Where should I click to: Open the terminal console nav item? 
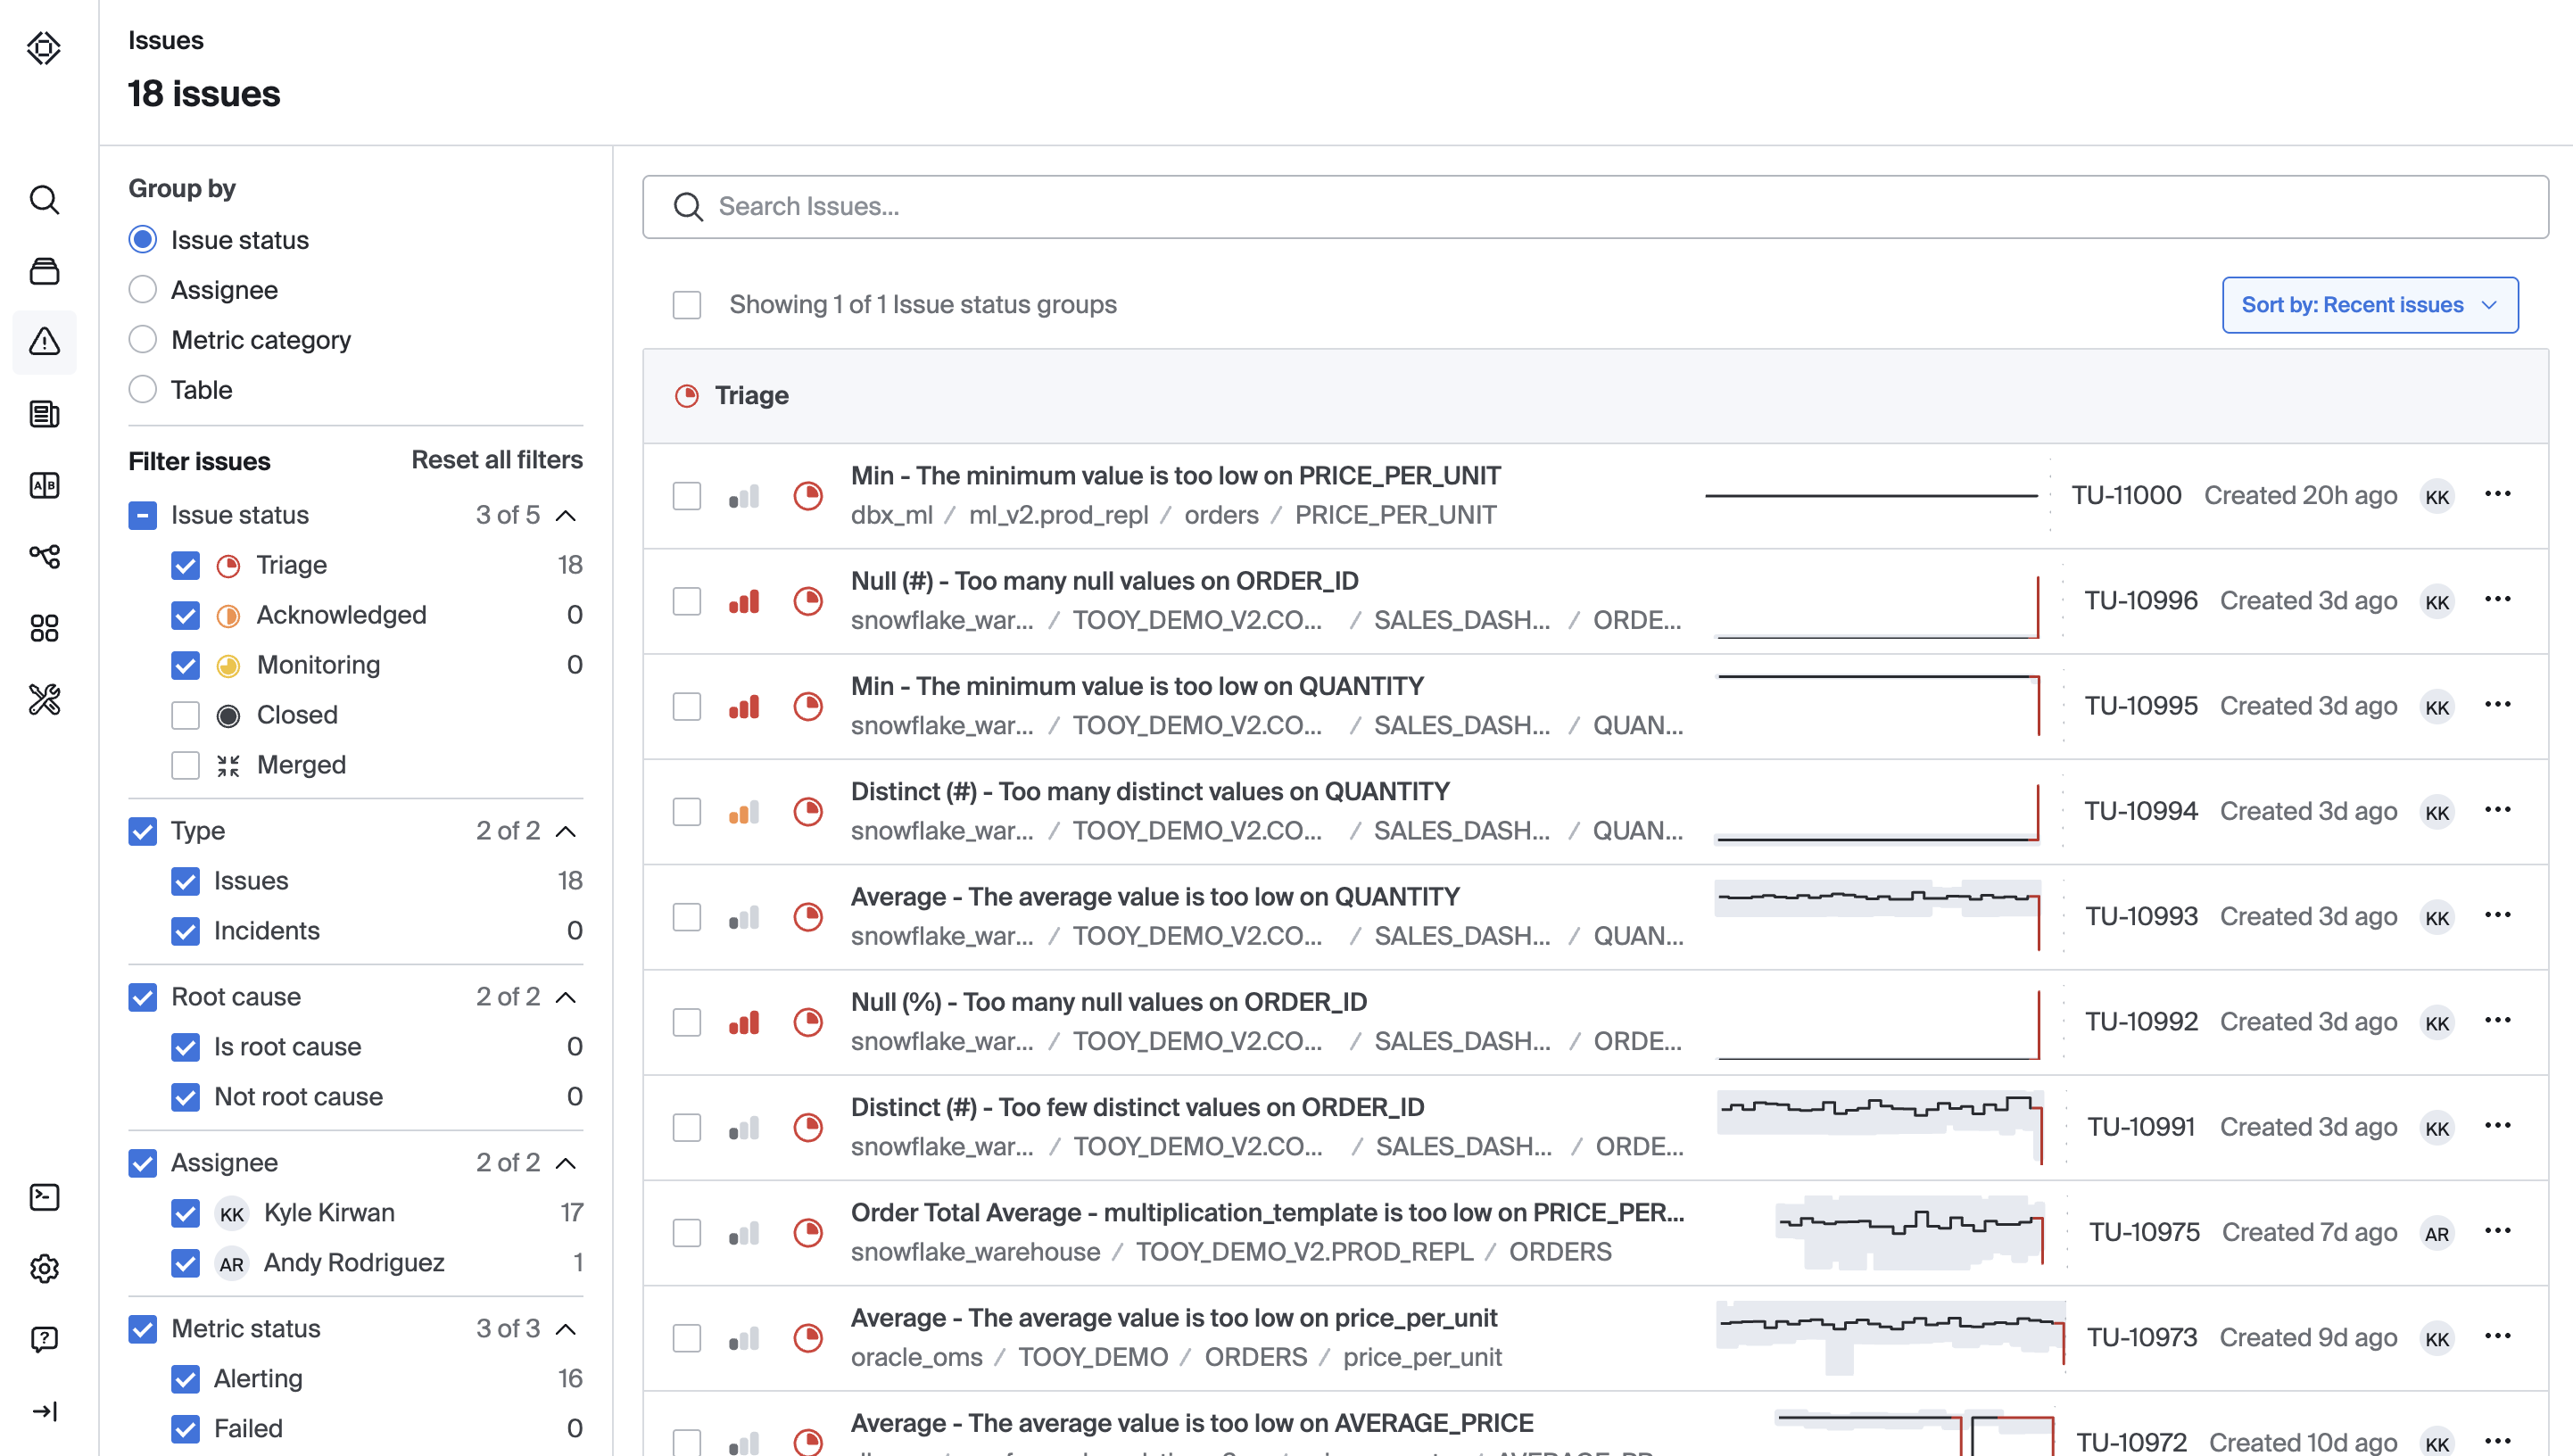point(44,1197)
